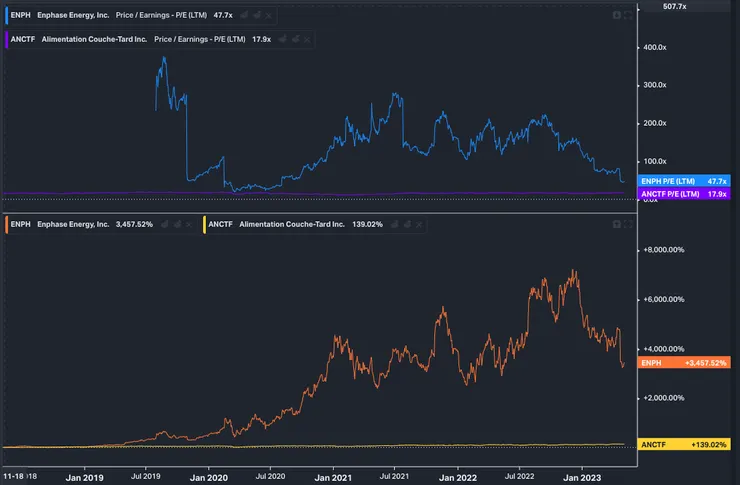Click the blue ENPH P/E color bar

pos(5,17)
